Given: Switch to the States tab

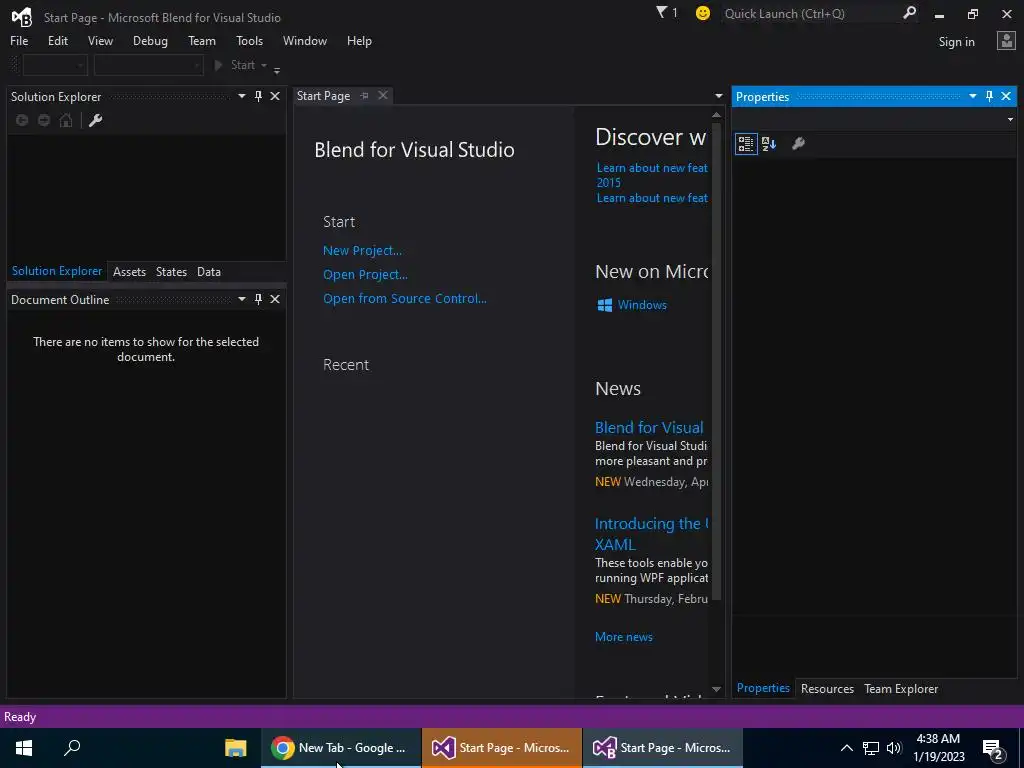Looking at the screenshot, I should pos(171,272).
